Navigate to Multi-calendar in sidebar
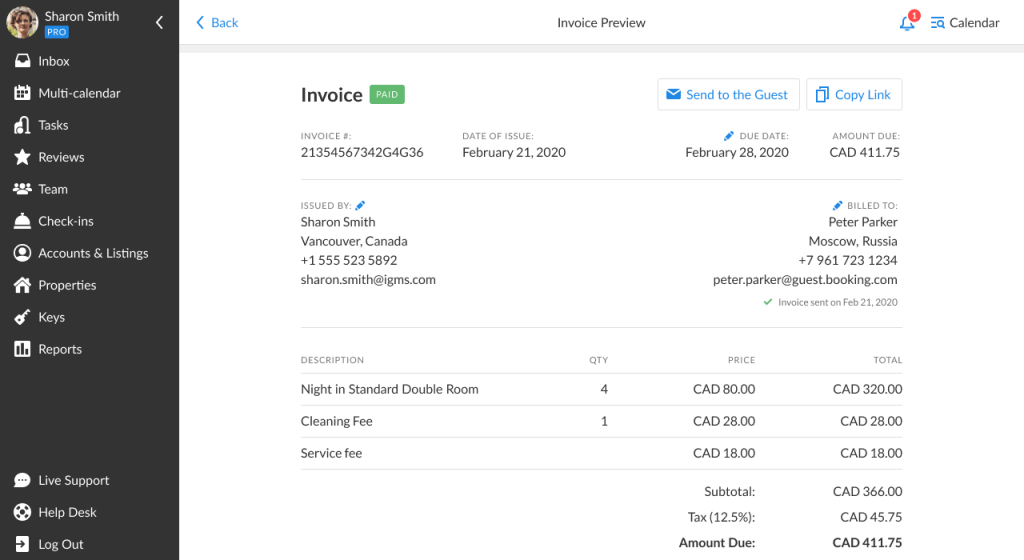1024x560 pixels. point(79,93)
